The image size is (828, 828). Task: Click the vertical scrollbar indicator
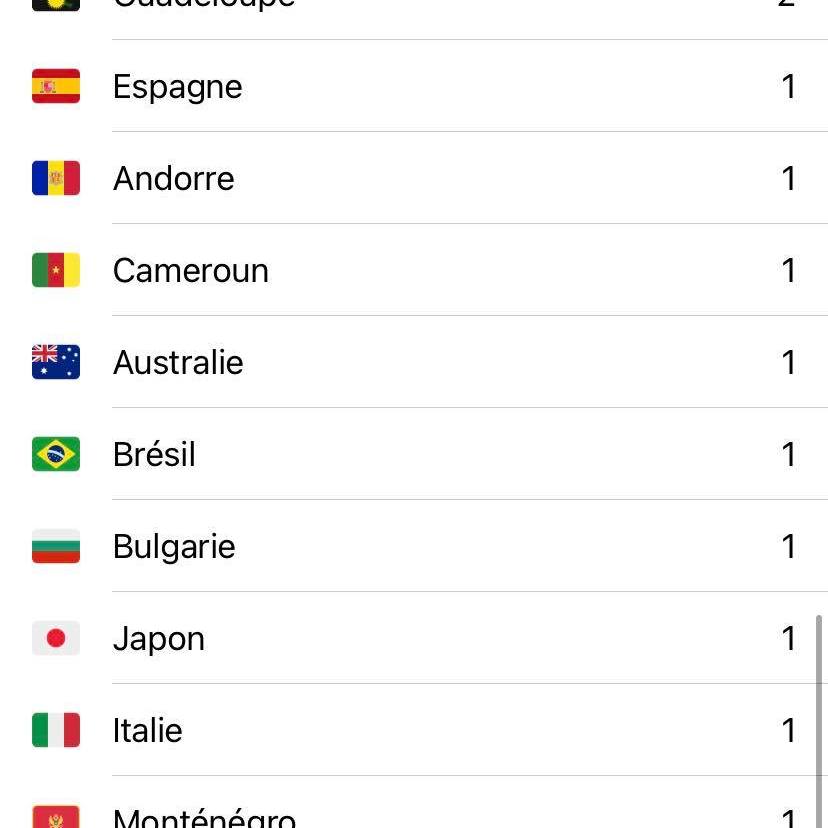click(821, 720)
